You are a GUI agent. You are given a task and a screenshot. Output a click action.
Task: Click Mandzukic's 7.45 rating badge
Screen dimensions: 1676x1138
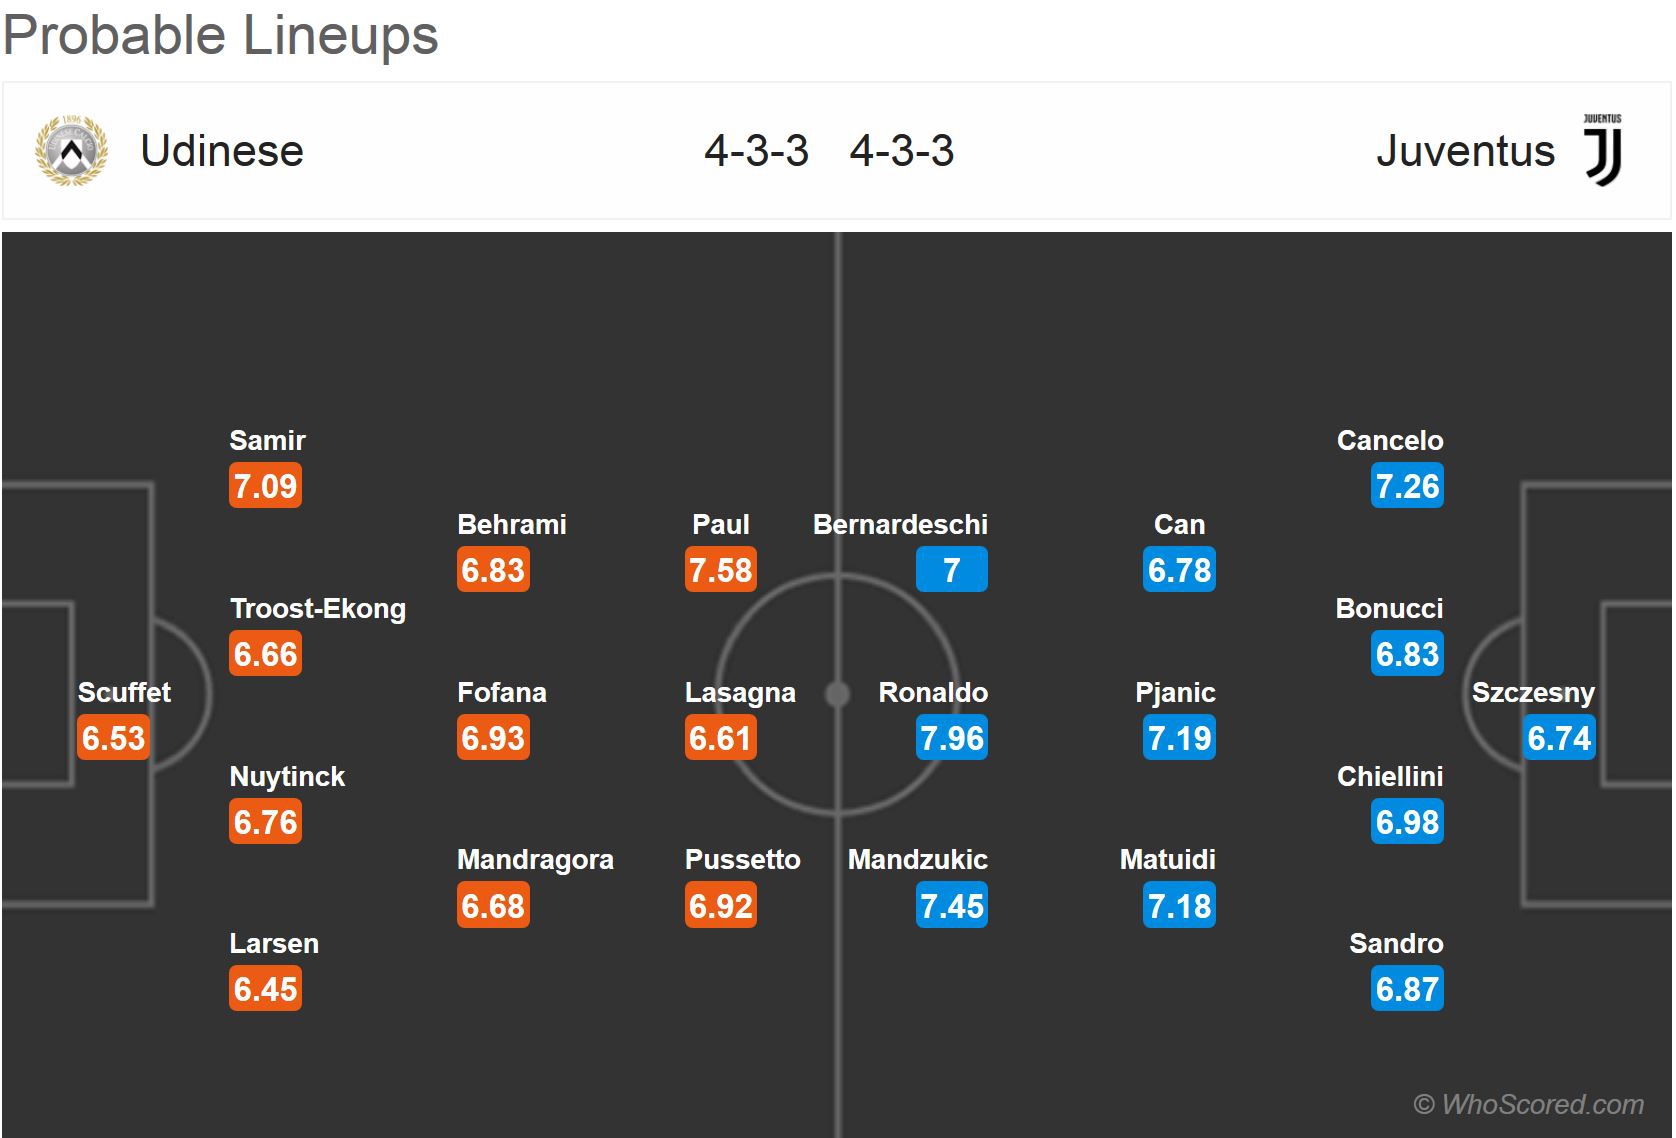pos(952,906)
